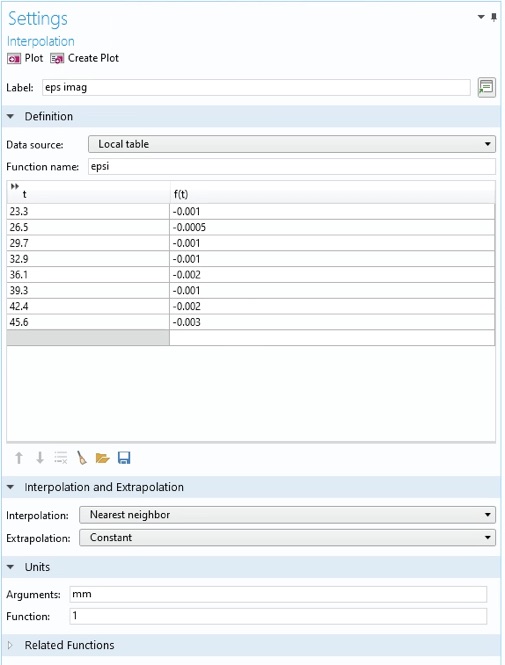
Task: Collapse the Interpolation and Extrapolation section
Action: [x=11, y=487]
